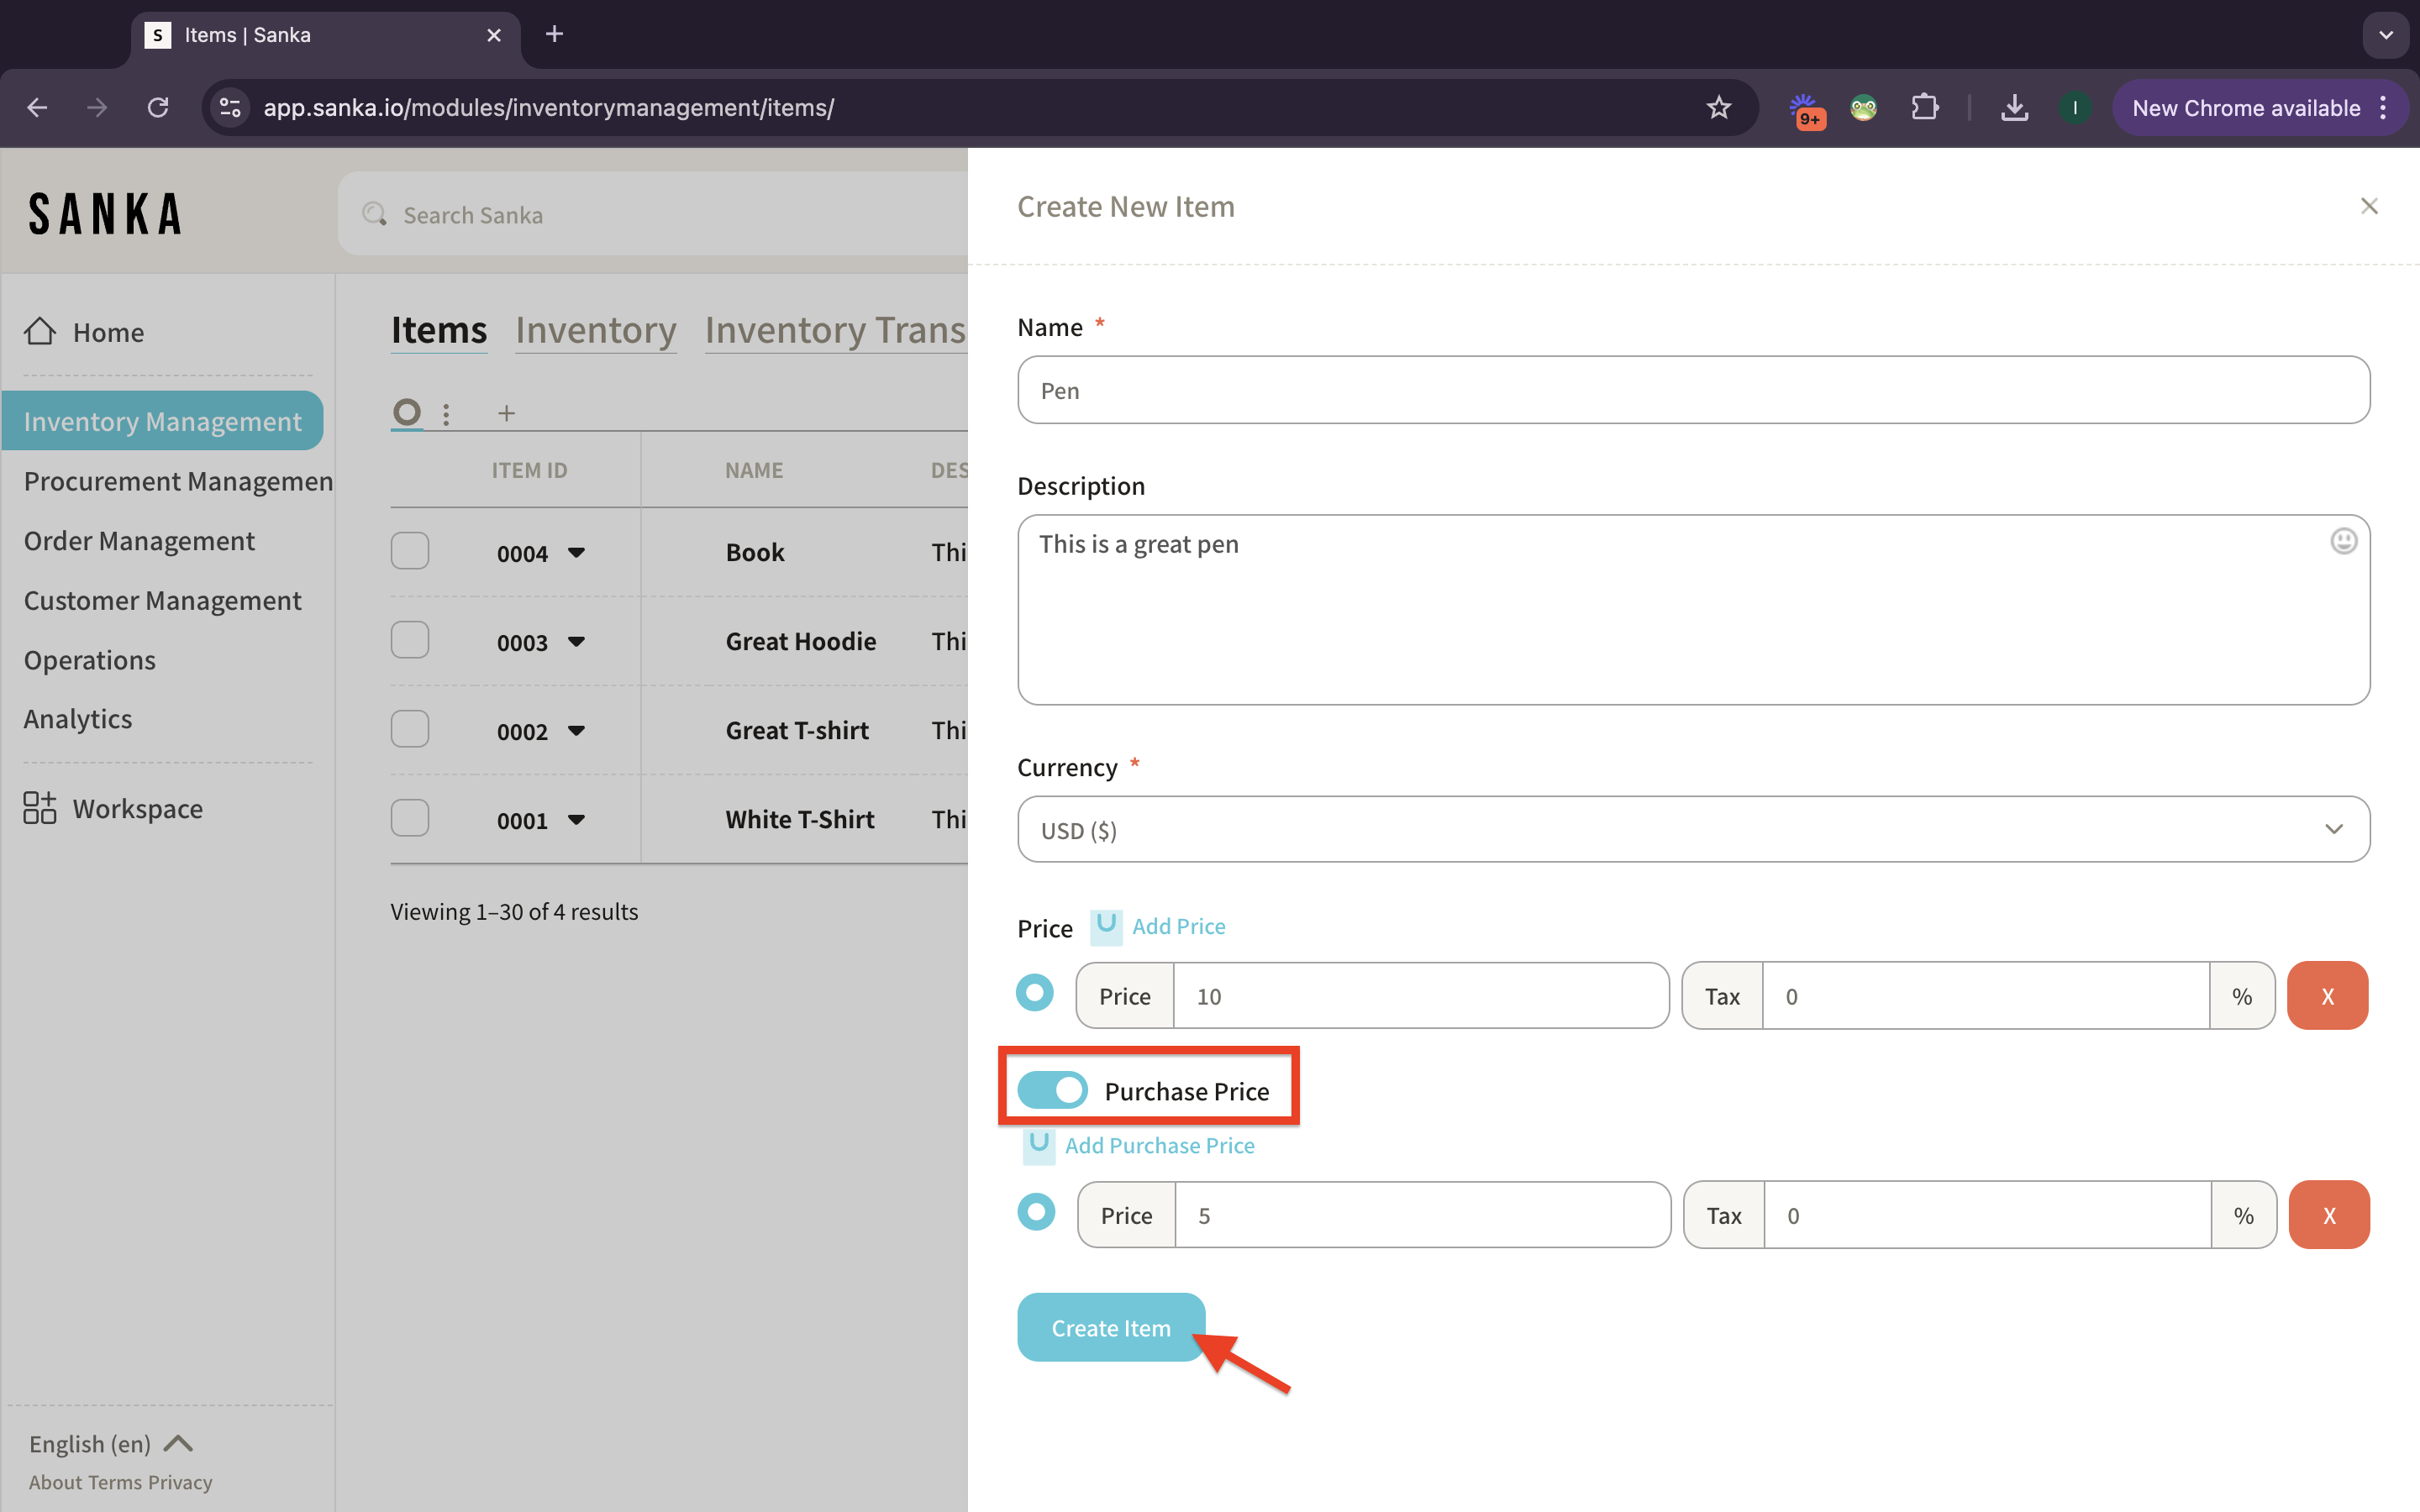Open Chrome extensions puzzle icon
2420x1512 pixels.
point(1924,108)
